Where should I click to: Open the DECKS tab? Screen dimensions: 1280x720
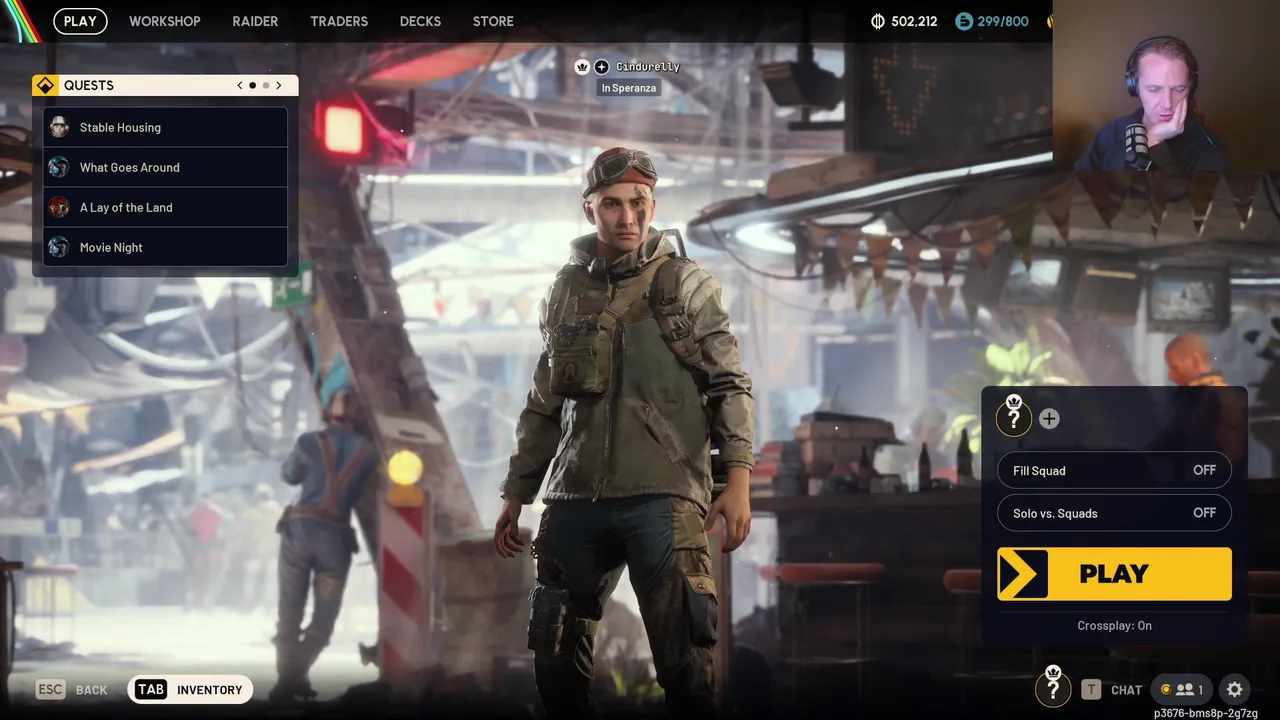420,21
